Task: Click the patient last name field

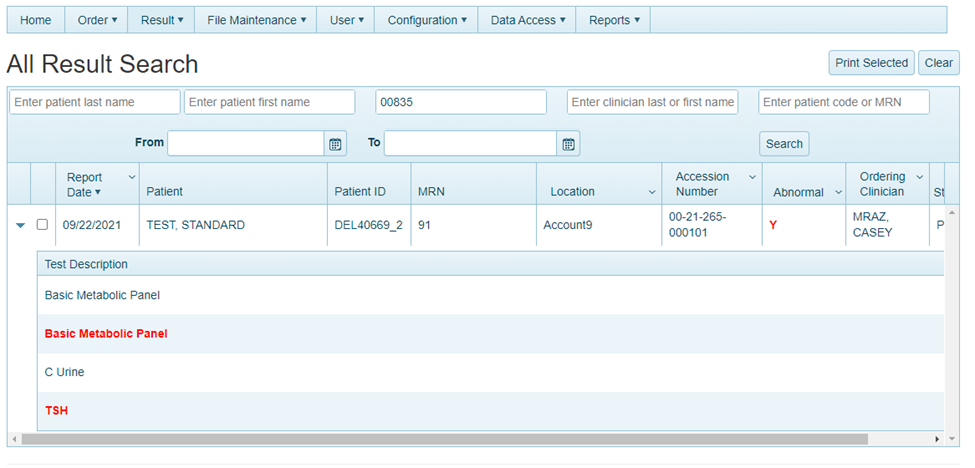Action: pyautogui.click(x=95, y=102)
